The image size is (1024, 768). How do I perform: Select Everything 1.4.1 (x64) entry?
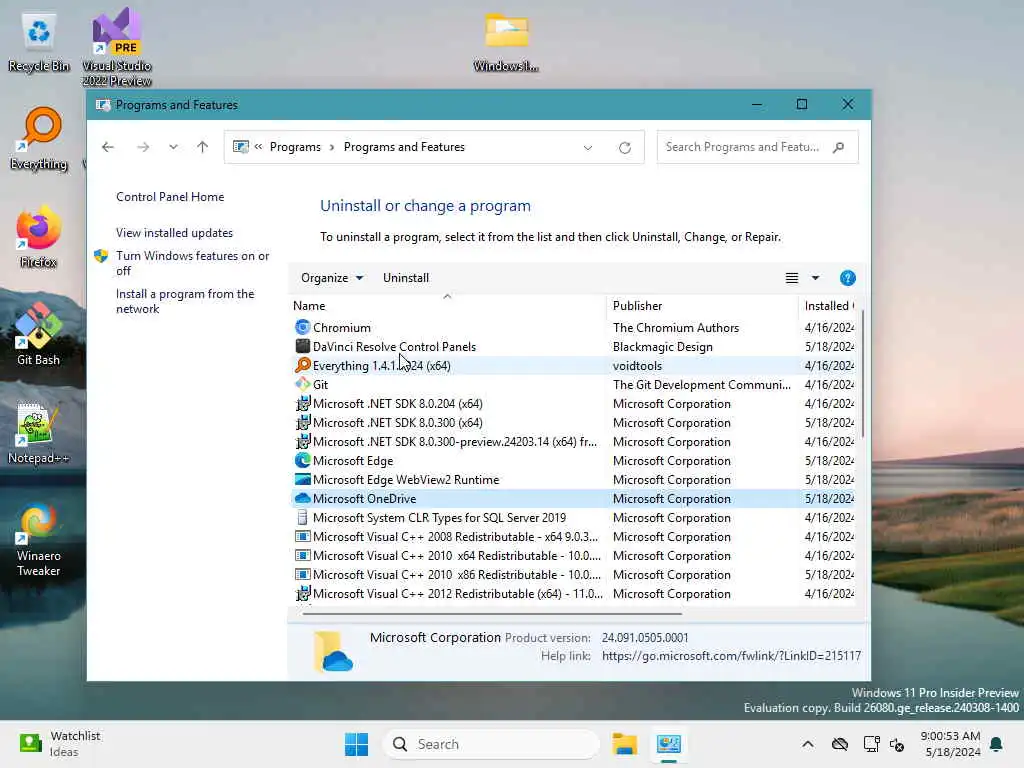tap(571, 366)
